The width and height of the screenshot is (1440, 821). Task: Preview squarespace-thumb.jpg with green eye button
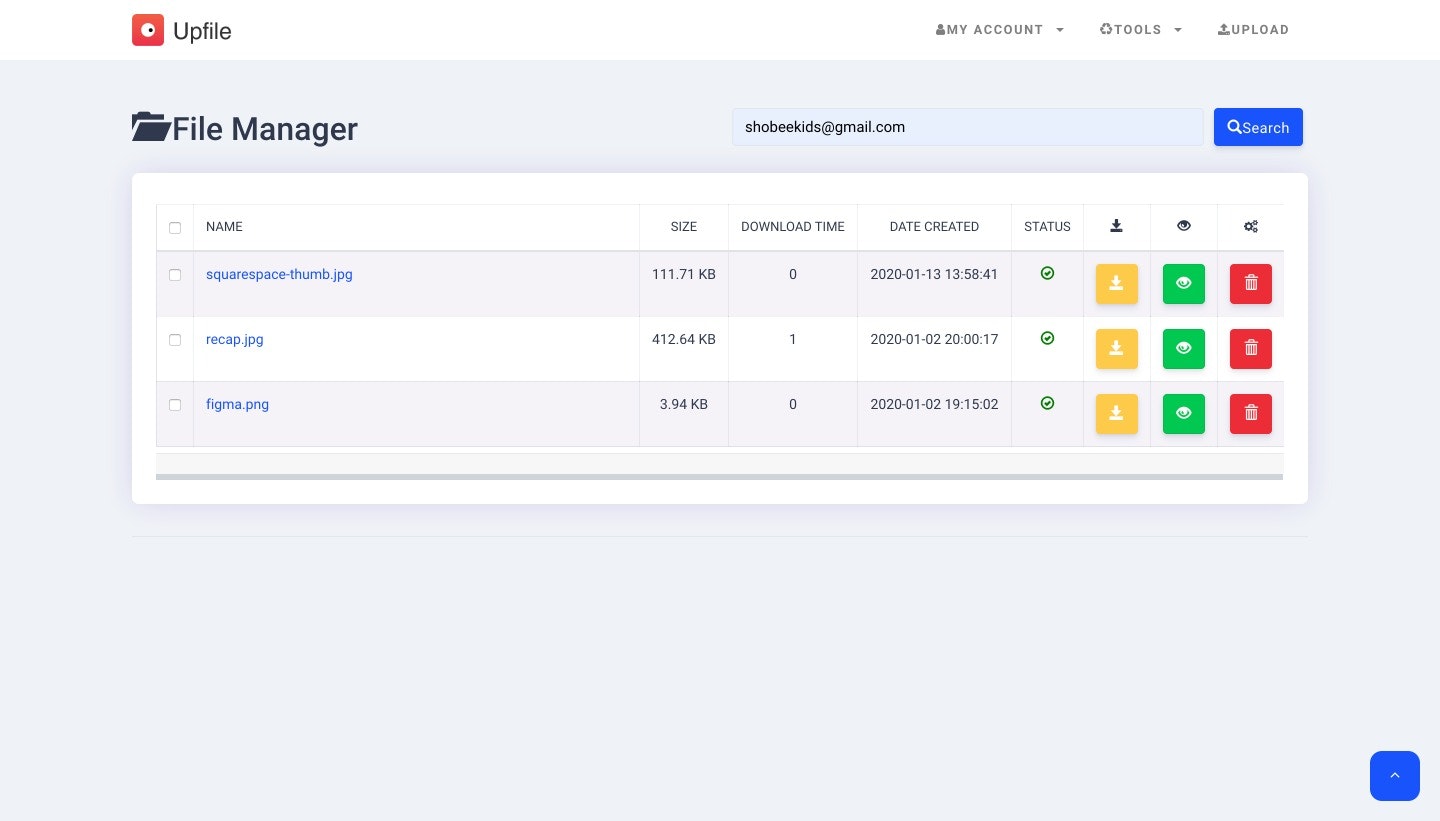[1184, 284]
